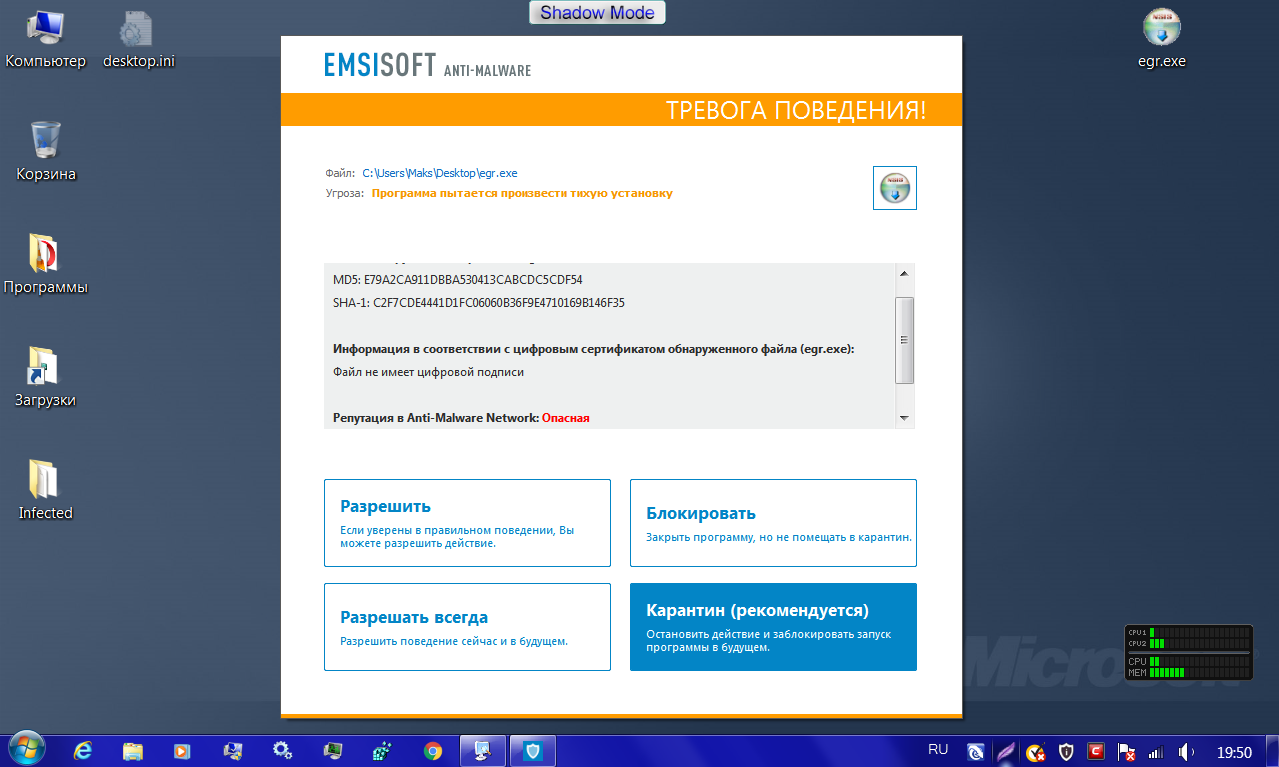Click the Norton checkmark tray icon
This screenshot has height=767, width=1279.
click(1036, 752)
